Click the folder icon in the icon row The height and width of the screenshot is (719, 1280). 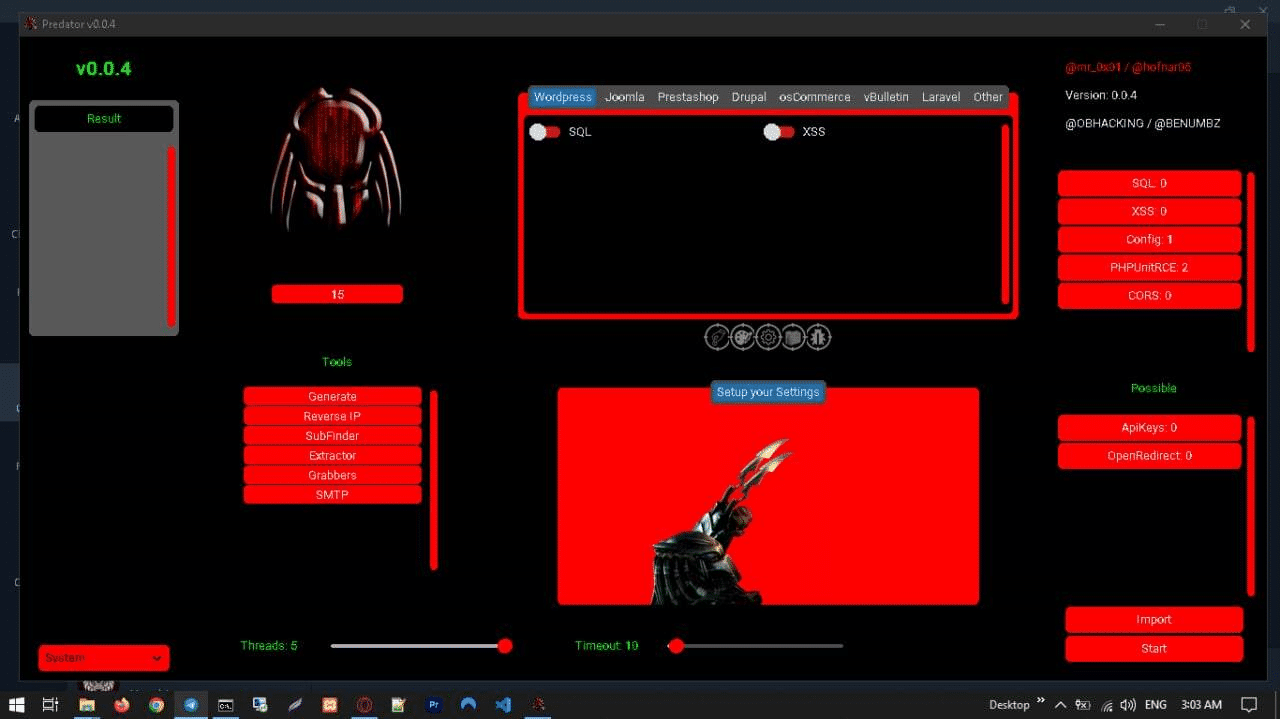[793, 337]
